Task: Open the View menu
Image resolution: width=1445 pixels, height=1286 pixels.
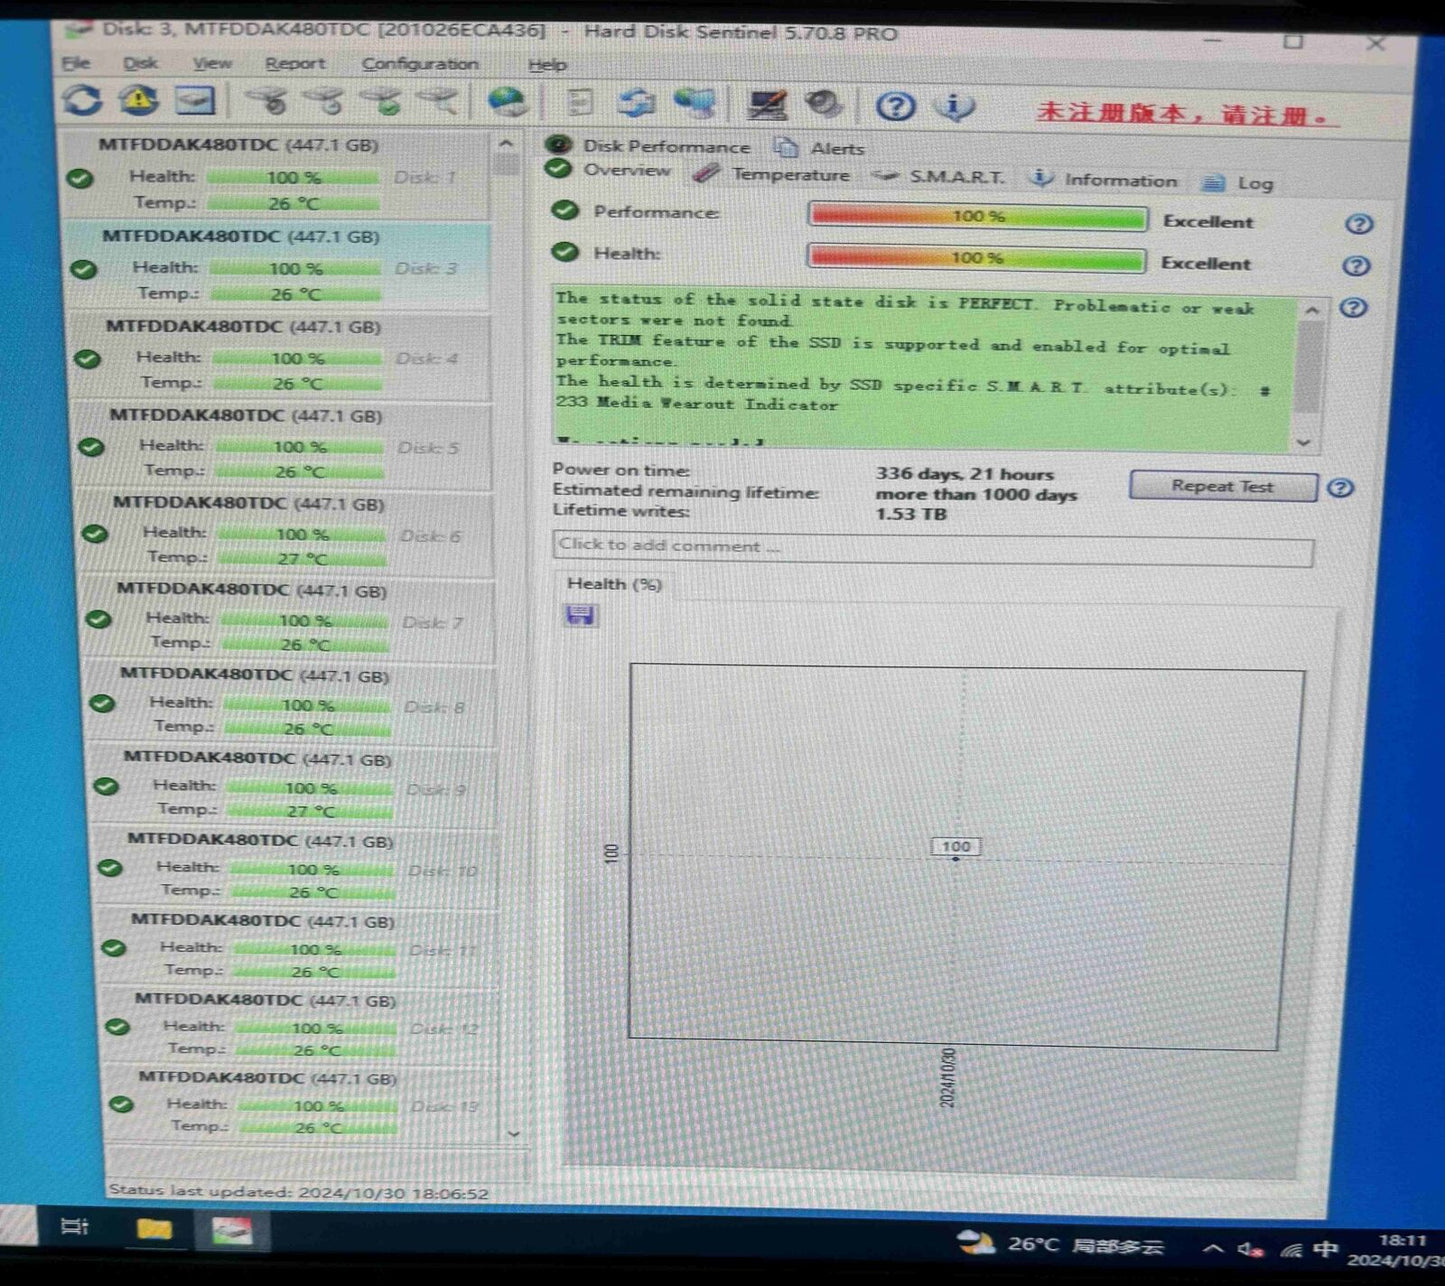Action: [x=212, y=62]
